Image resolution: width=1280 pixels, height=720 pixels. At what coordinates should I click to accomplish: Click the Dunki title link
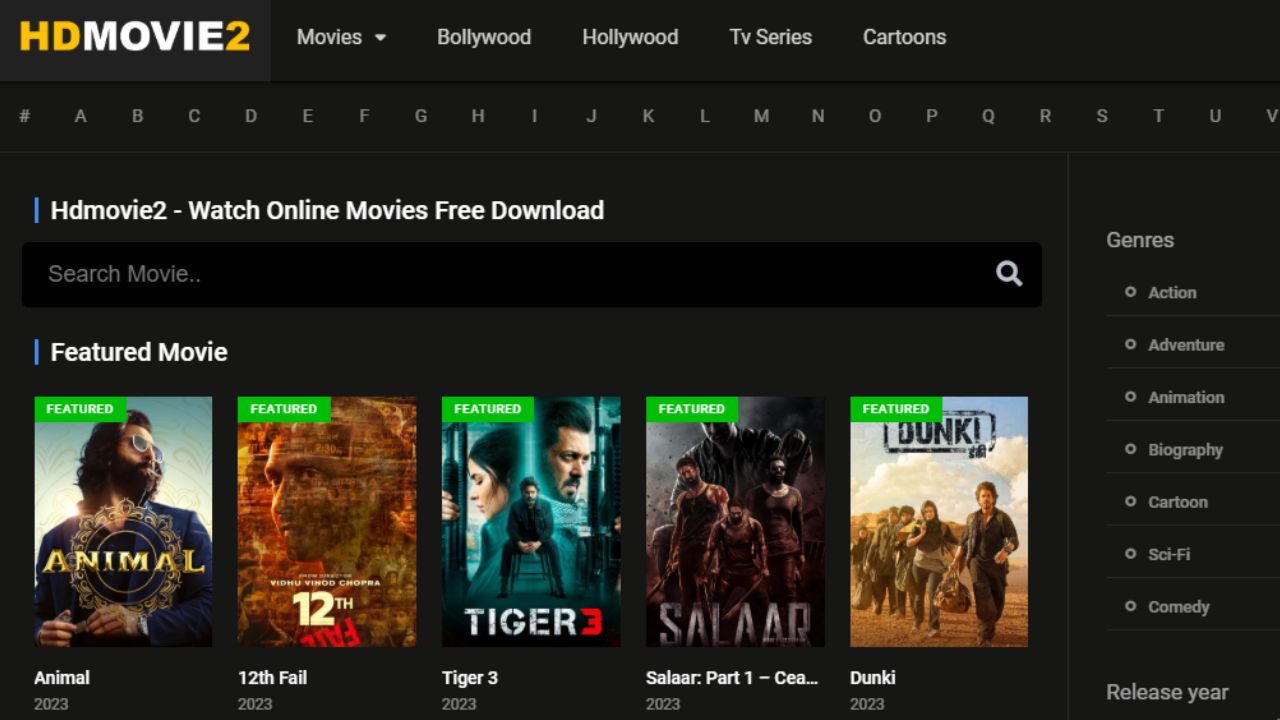click(x=873, y=677)
